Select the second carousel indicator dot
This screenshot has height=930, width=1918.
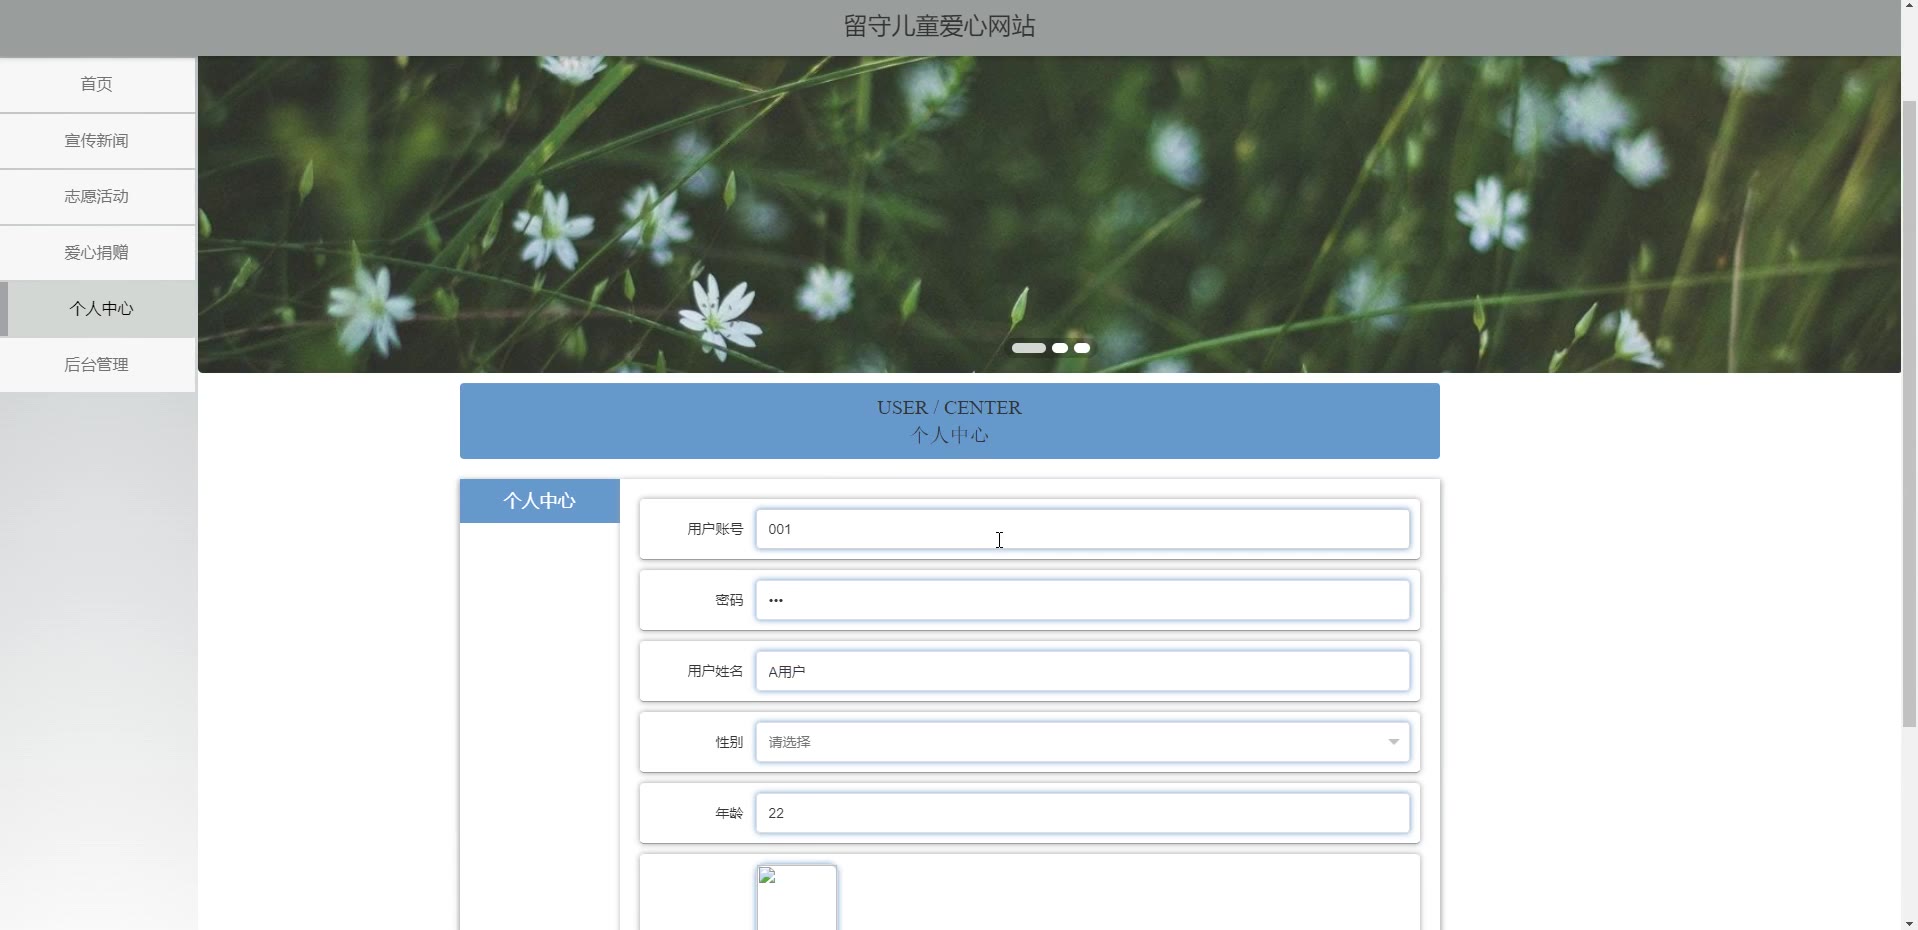(x=1060, y=348)
